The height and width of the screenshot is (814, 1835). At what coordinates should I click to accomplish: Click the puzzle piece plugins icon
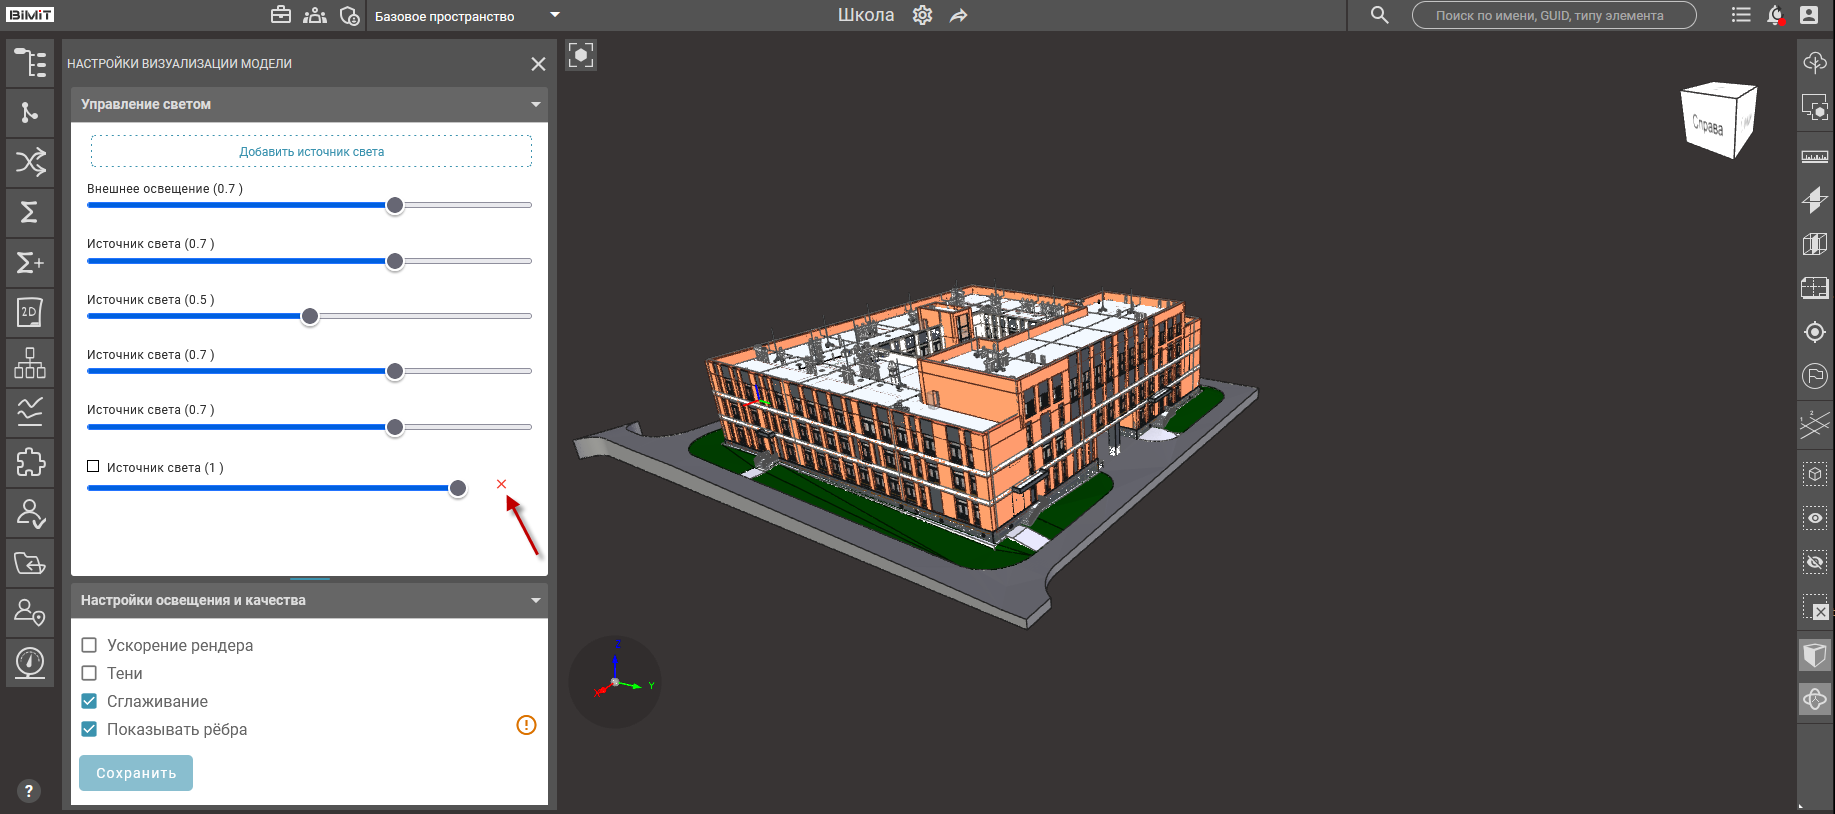(x=30, y=462)
